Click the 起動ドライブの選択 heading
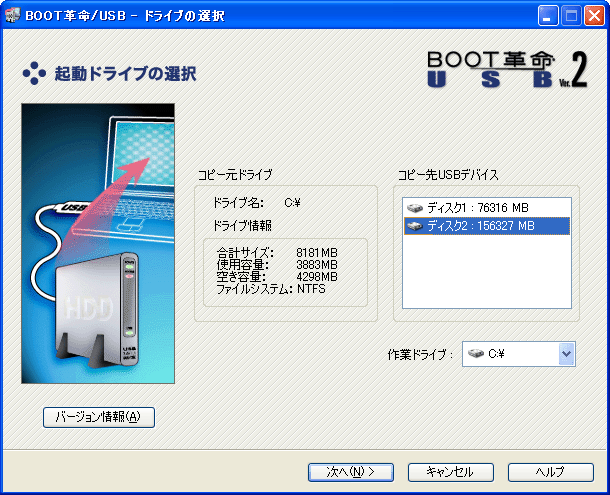The image size is (610, 495). (125, 74)
